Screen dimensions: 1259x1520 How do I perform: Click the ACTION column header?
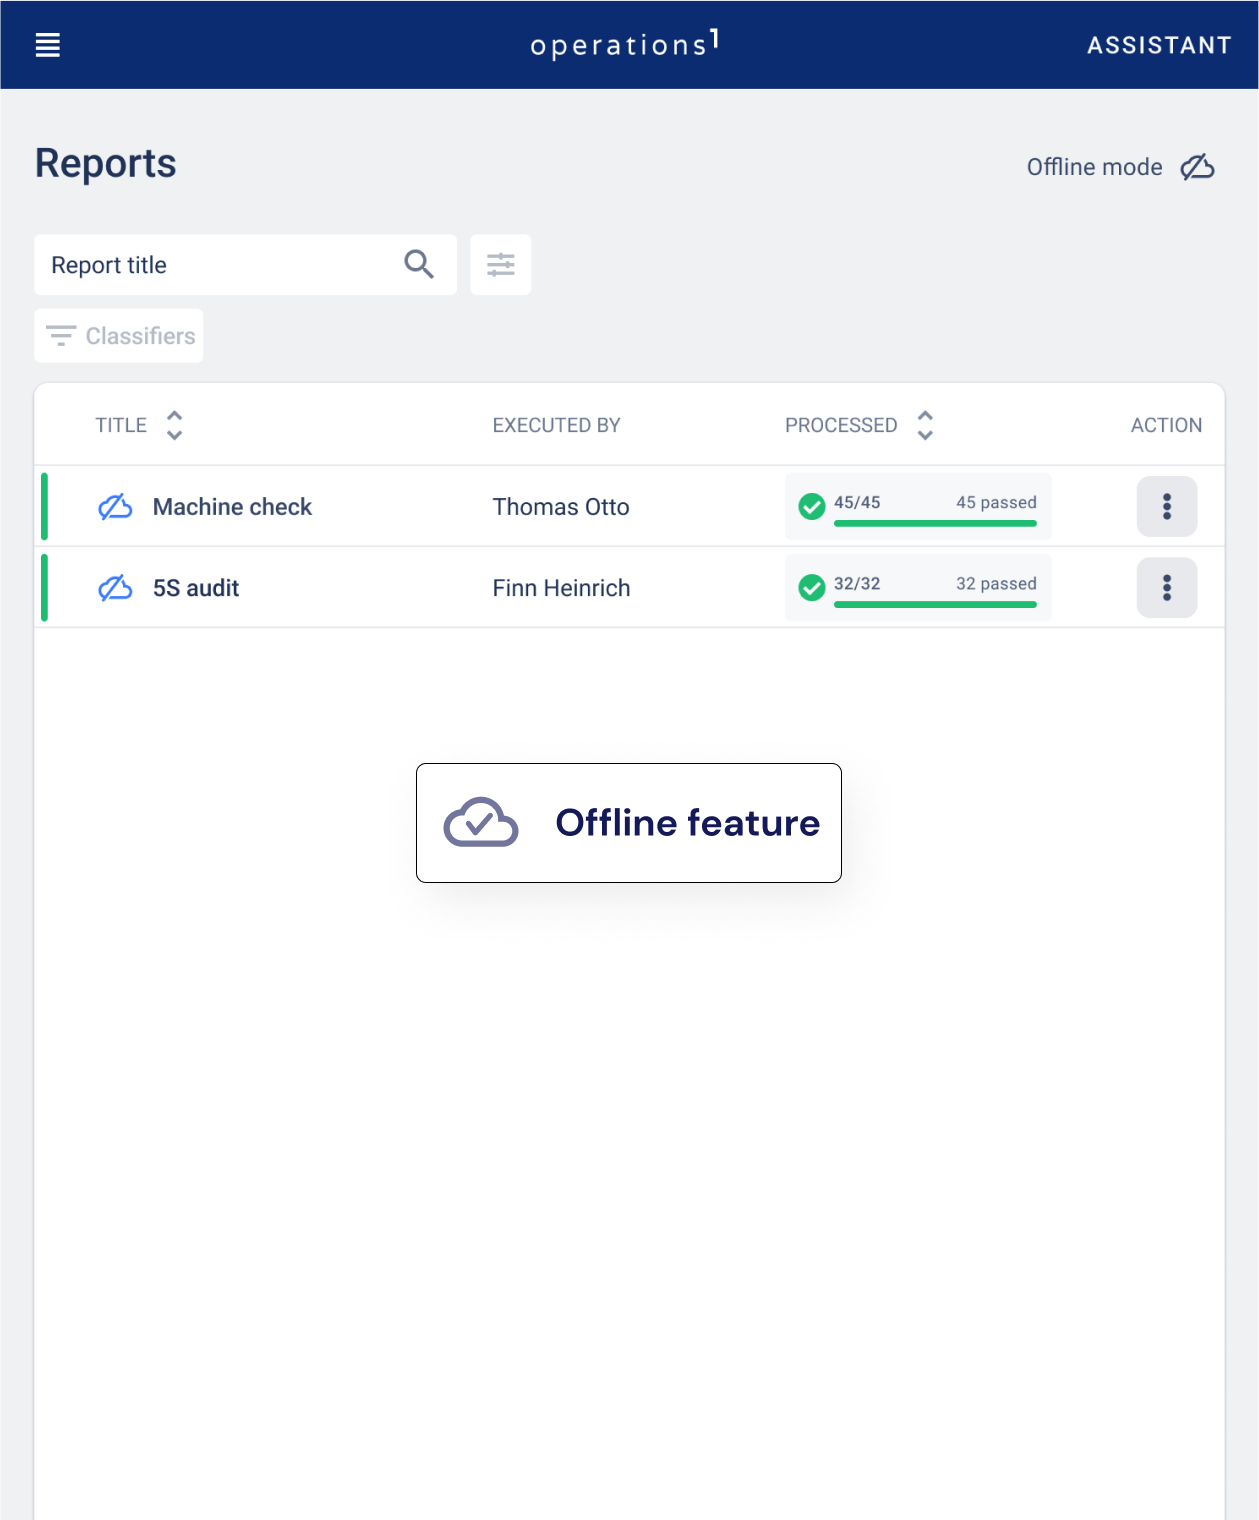[1166, 425]
